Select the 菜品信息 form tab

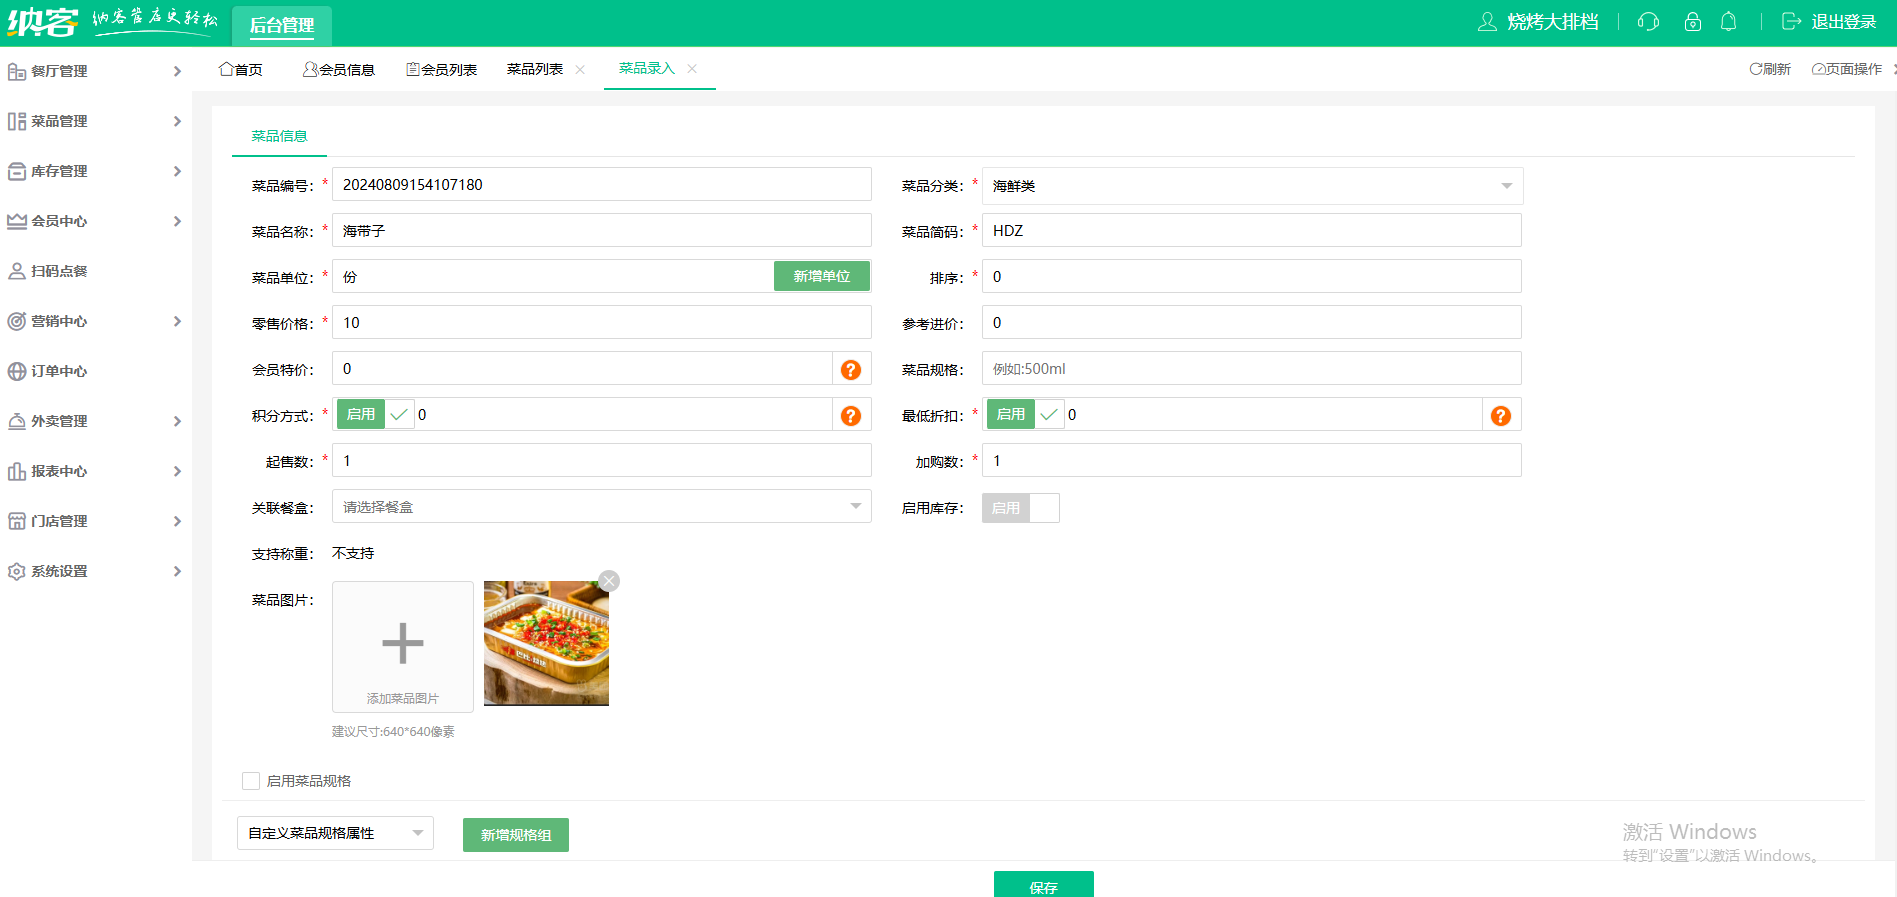[279, 136]
